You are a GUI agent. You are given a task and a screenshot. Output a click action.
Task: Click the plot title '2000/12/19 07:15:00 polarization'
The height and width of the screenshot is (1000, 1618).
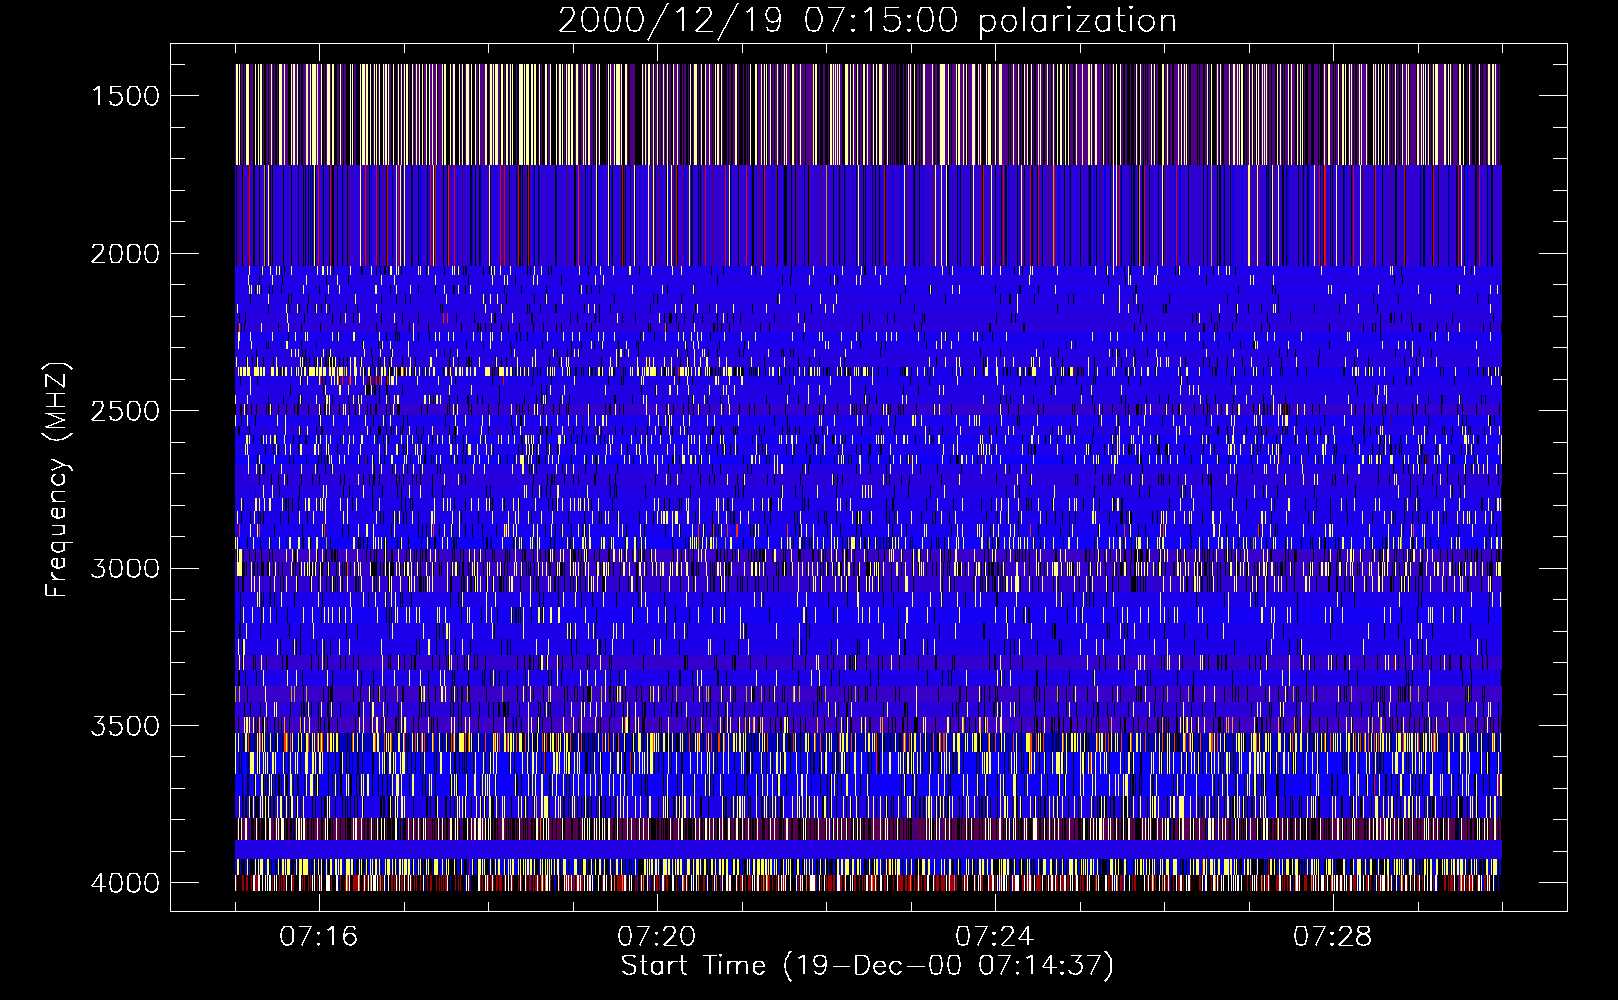(867, 21)
